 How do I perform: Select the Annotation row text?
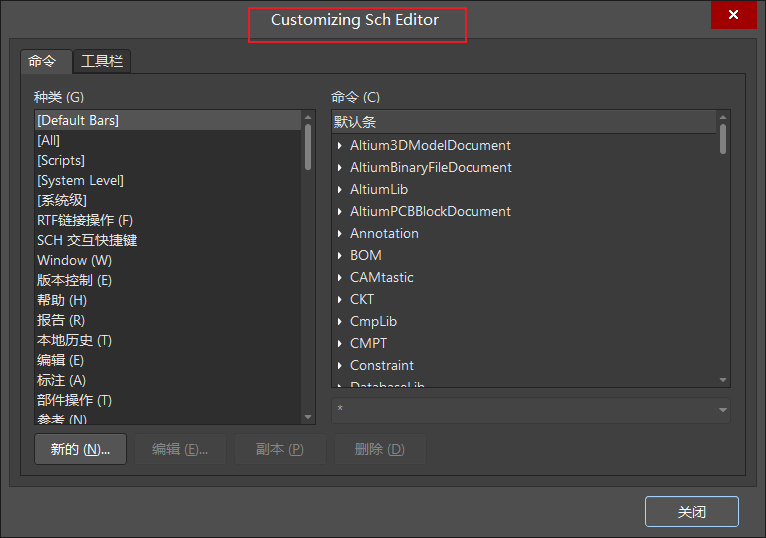[x=384, y=234]
